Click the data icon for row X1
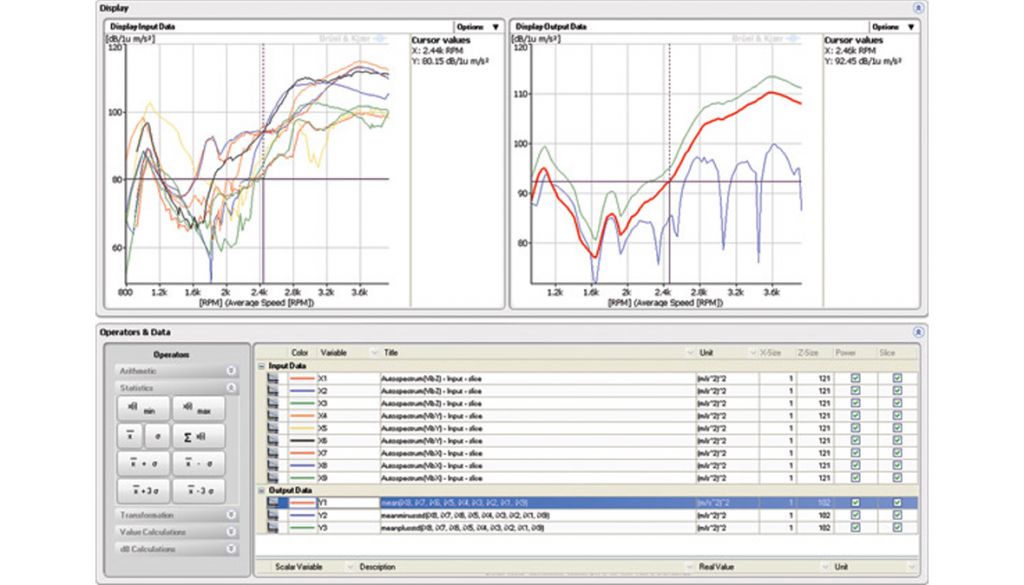 [x=273, y=379]
